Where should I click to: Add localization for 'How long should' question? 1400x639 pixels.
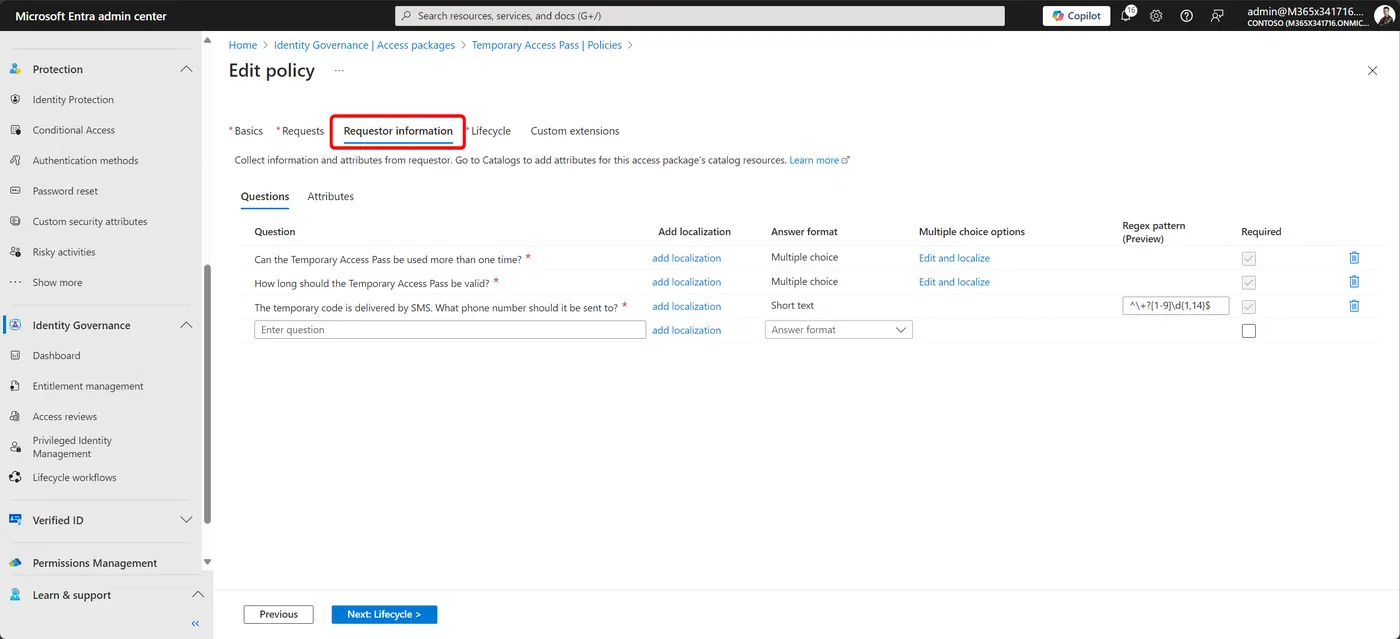tap(686, 282)
